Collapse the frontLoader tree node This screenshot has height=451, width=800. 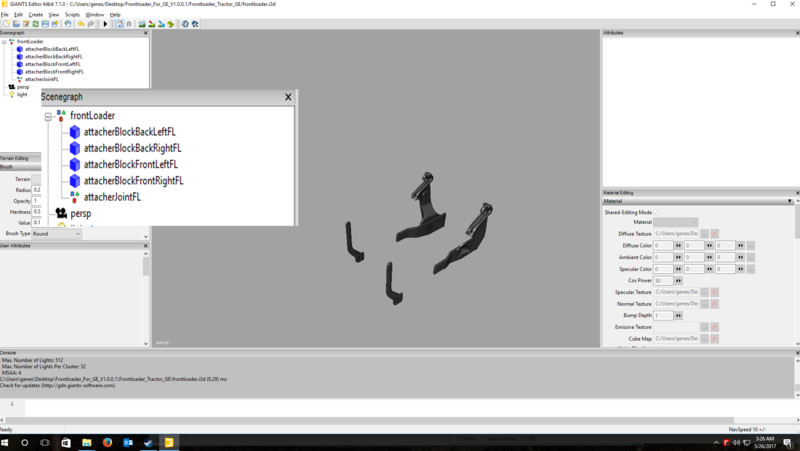coord(4,42)
